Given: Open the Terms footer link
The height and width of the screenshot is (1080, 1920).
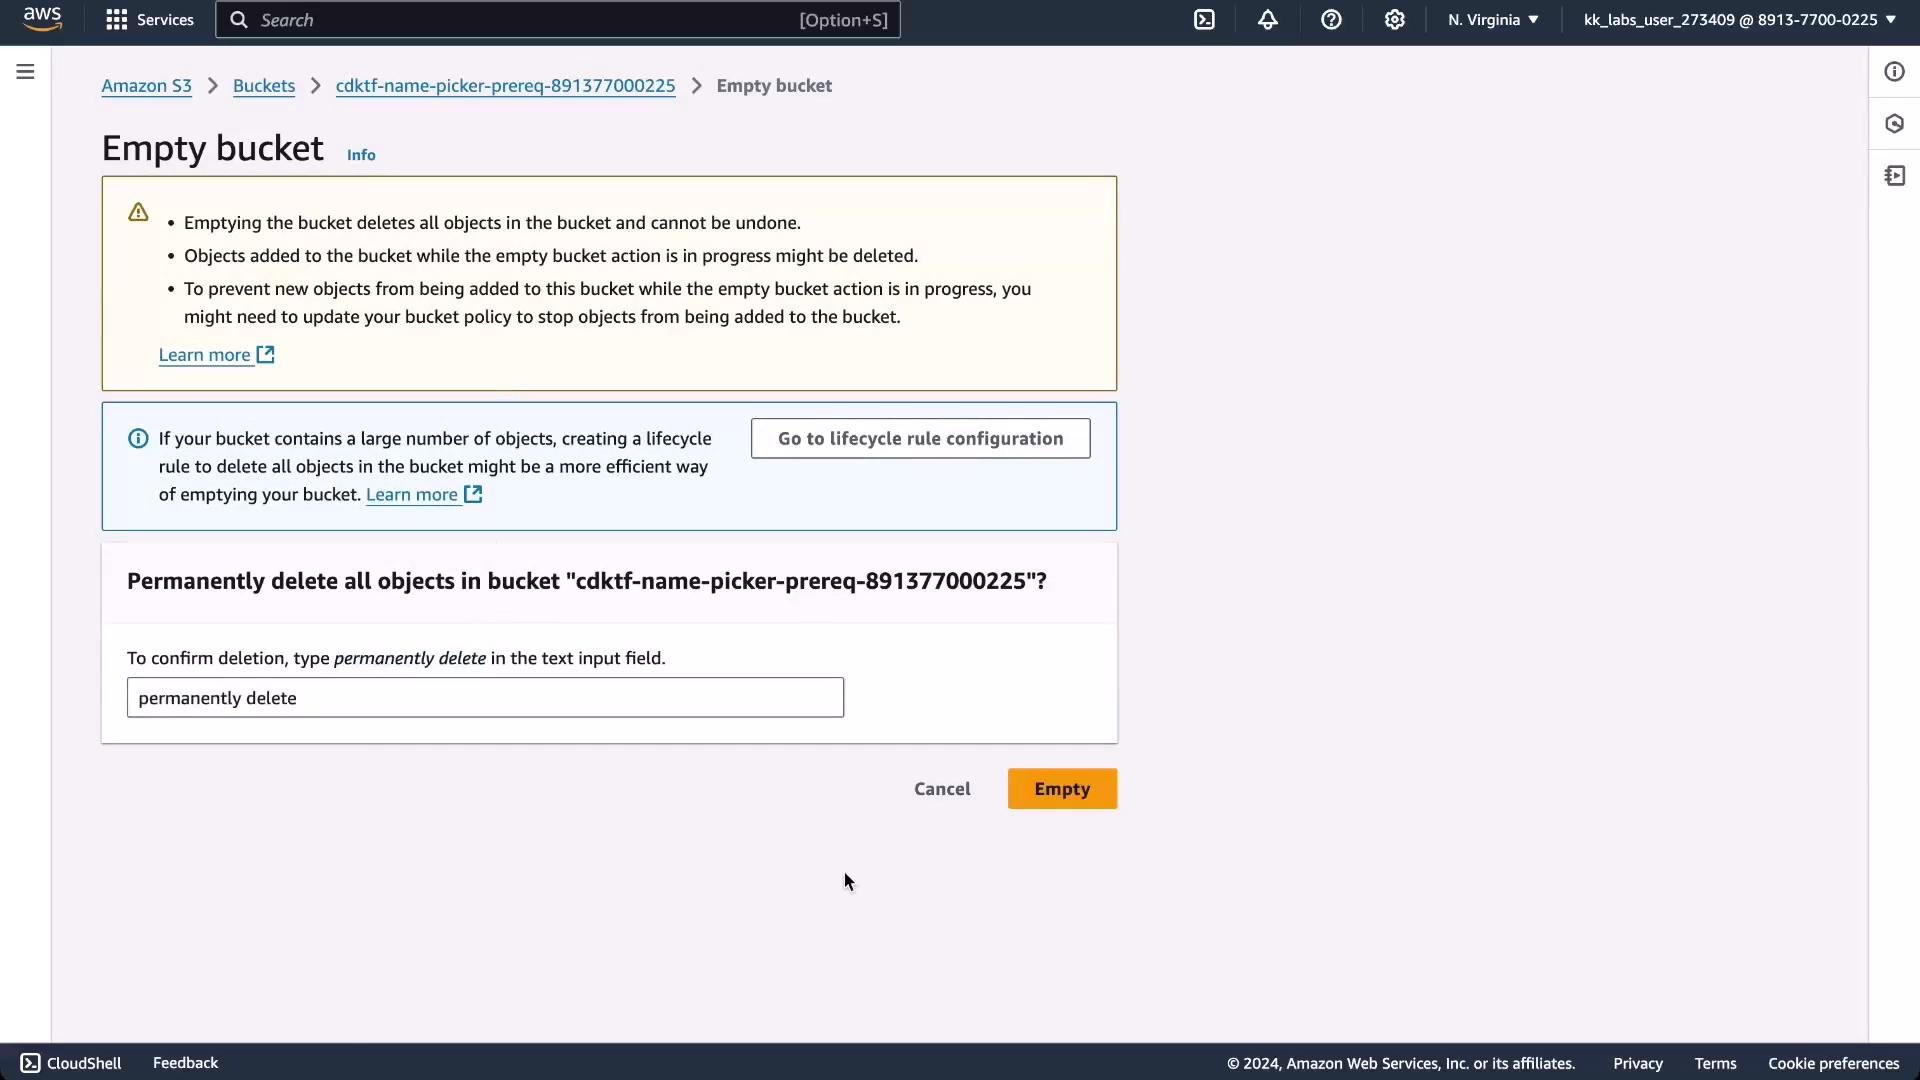Looking at the screenshot, I should [x=1715, y=1064].
